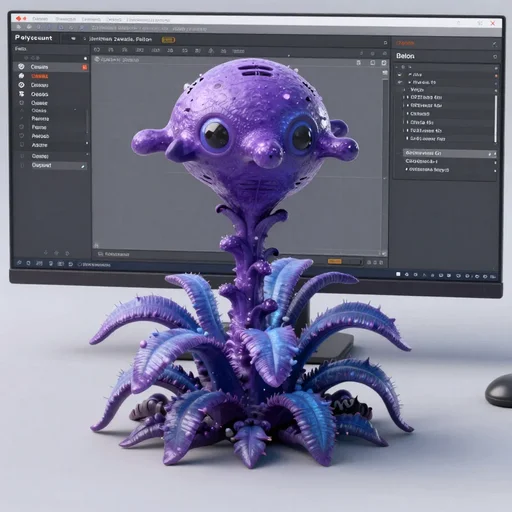Click the orange progress indicator below the viewport
Screen dimensions: 512x512
[x=334, y=261]
